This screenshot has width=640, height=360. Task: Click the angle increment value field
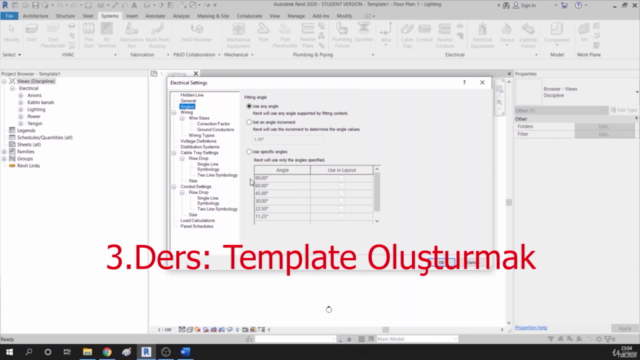[x=288, y=140]
